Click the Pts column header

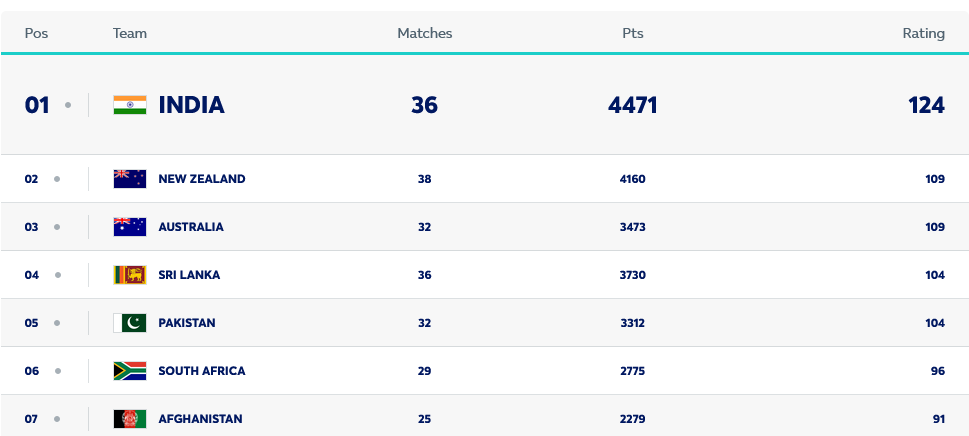(x=632, y=33)
